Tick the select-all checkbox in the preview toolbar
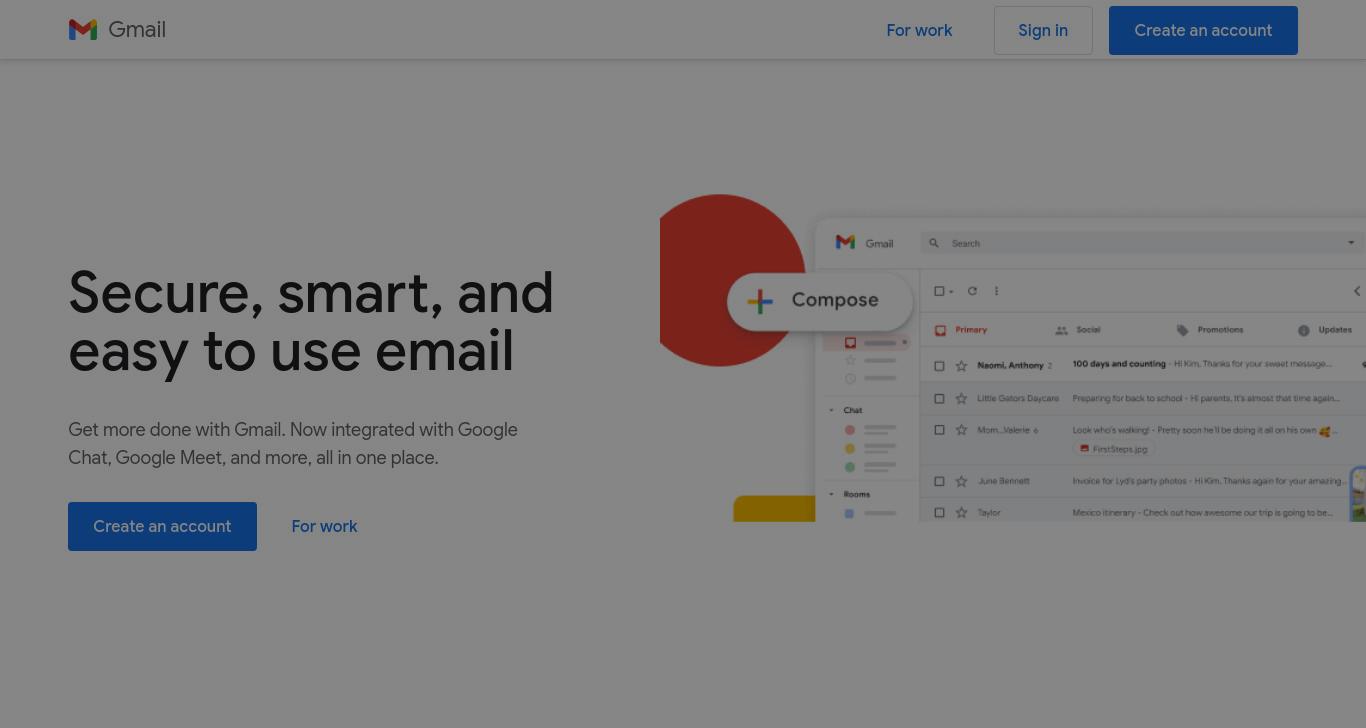Viewport: 1366px width, 728px height. pos(939,291)
